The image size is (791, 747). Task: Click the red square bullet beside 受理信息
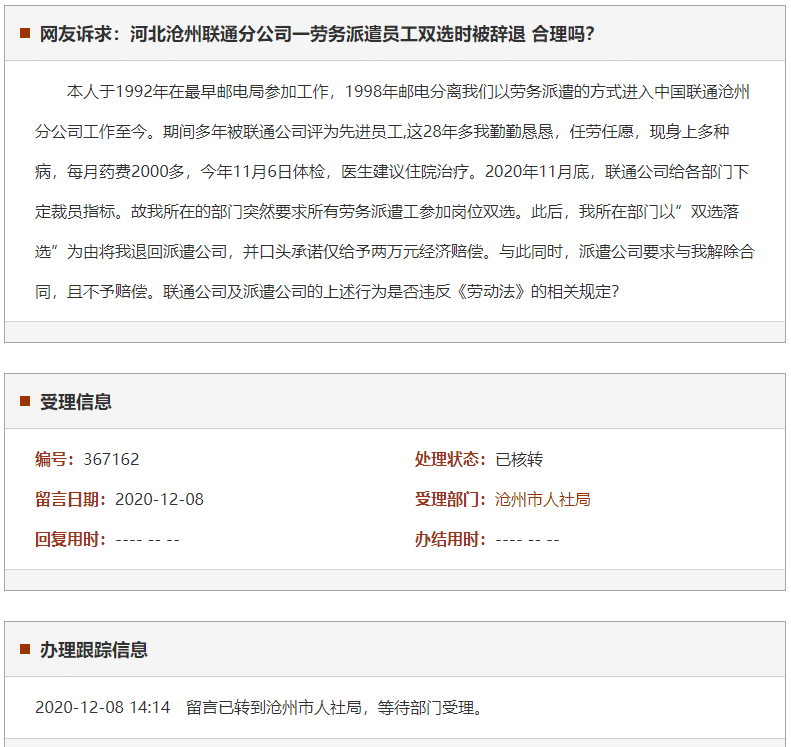point(25,401)
